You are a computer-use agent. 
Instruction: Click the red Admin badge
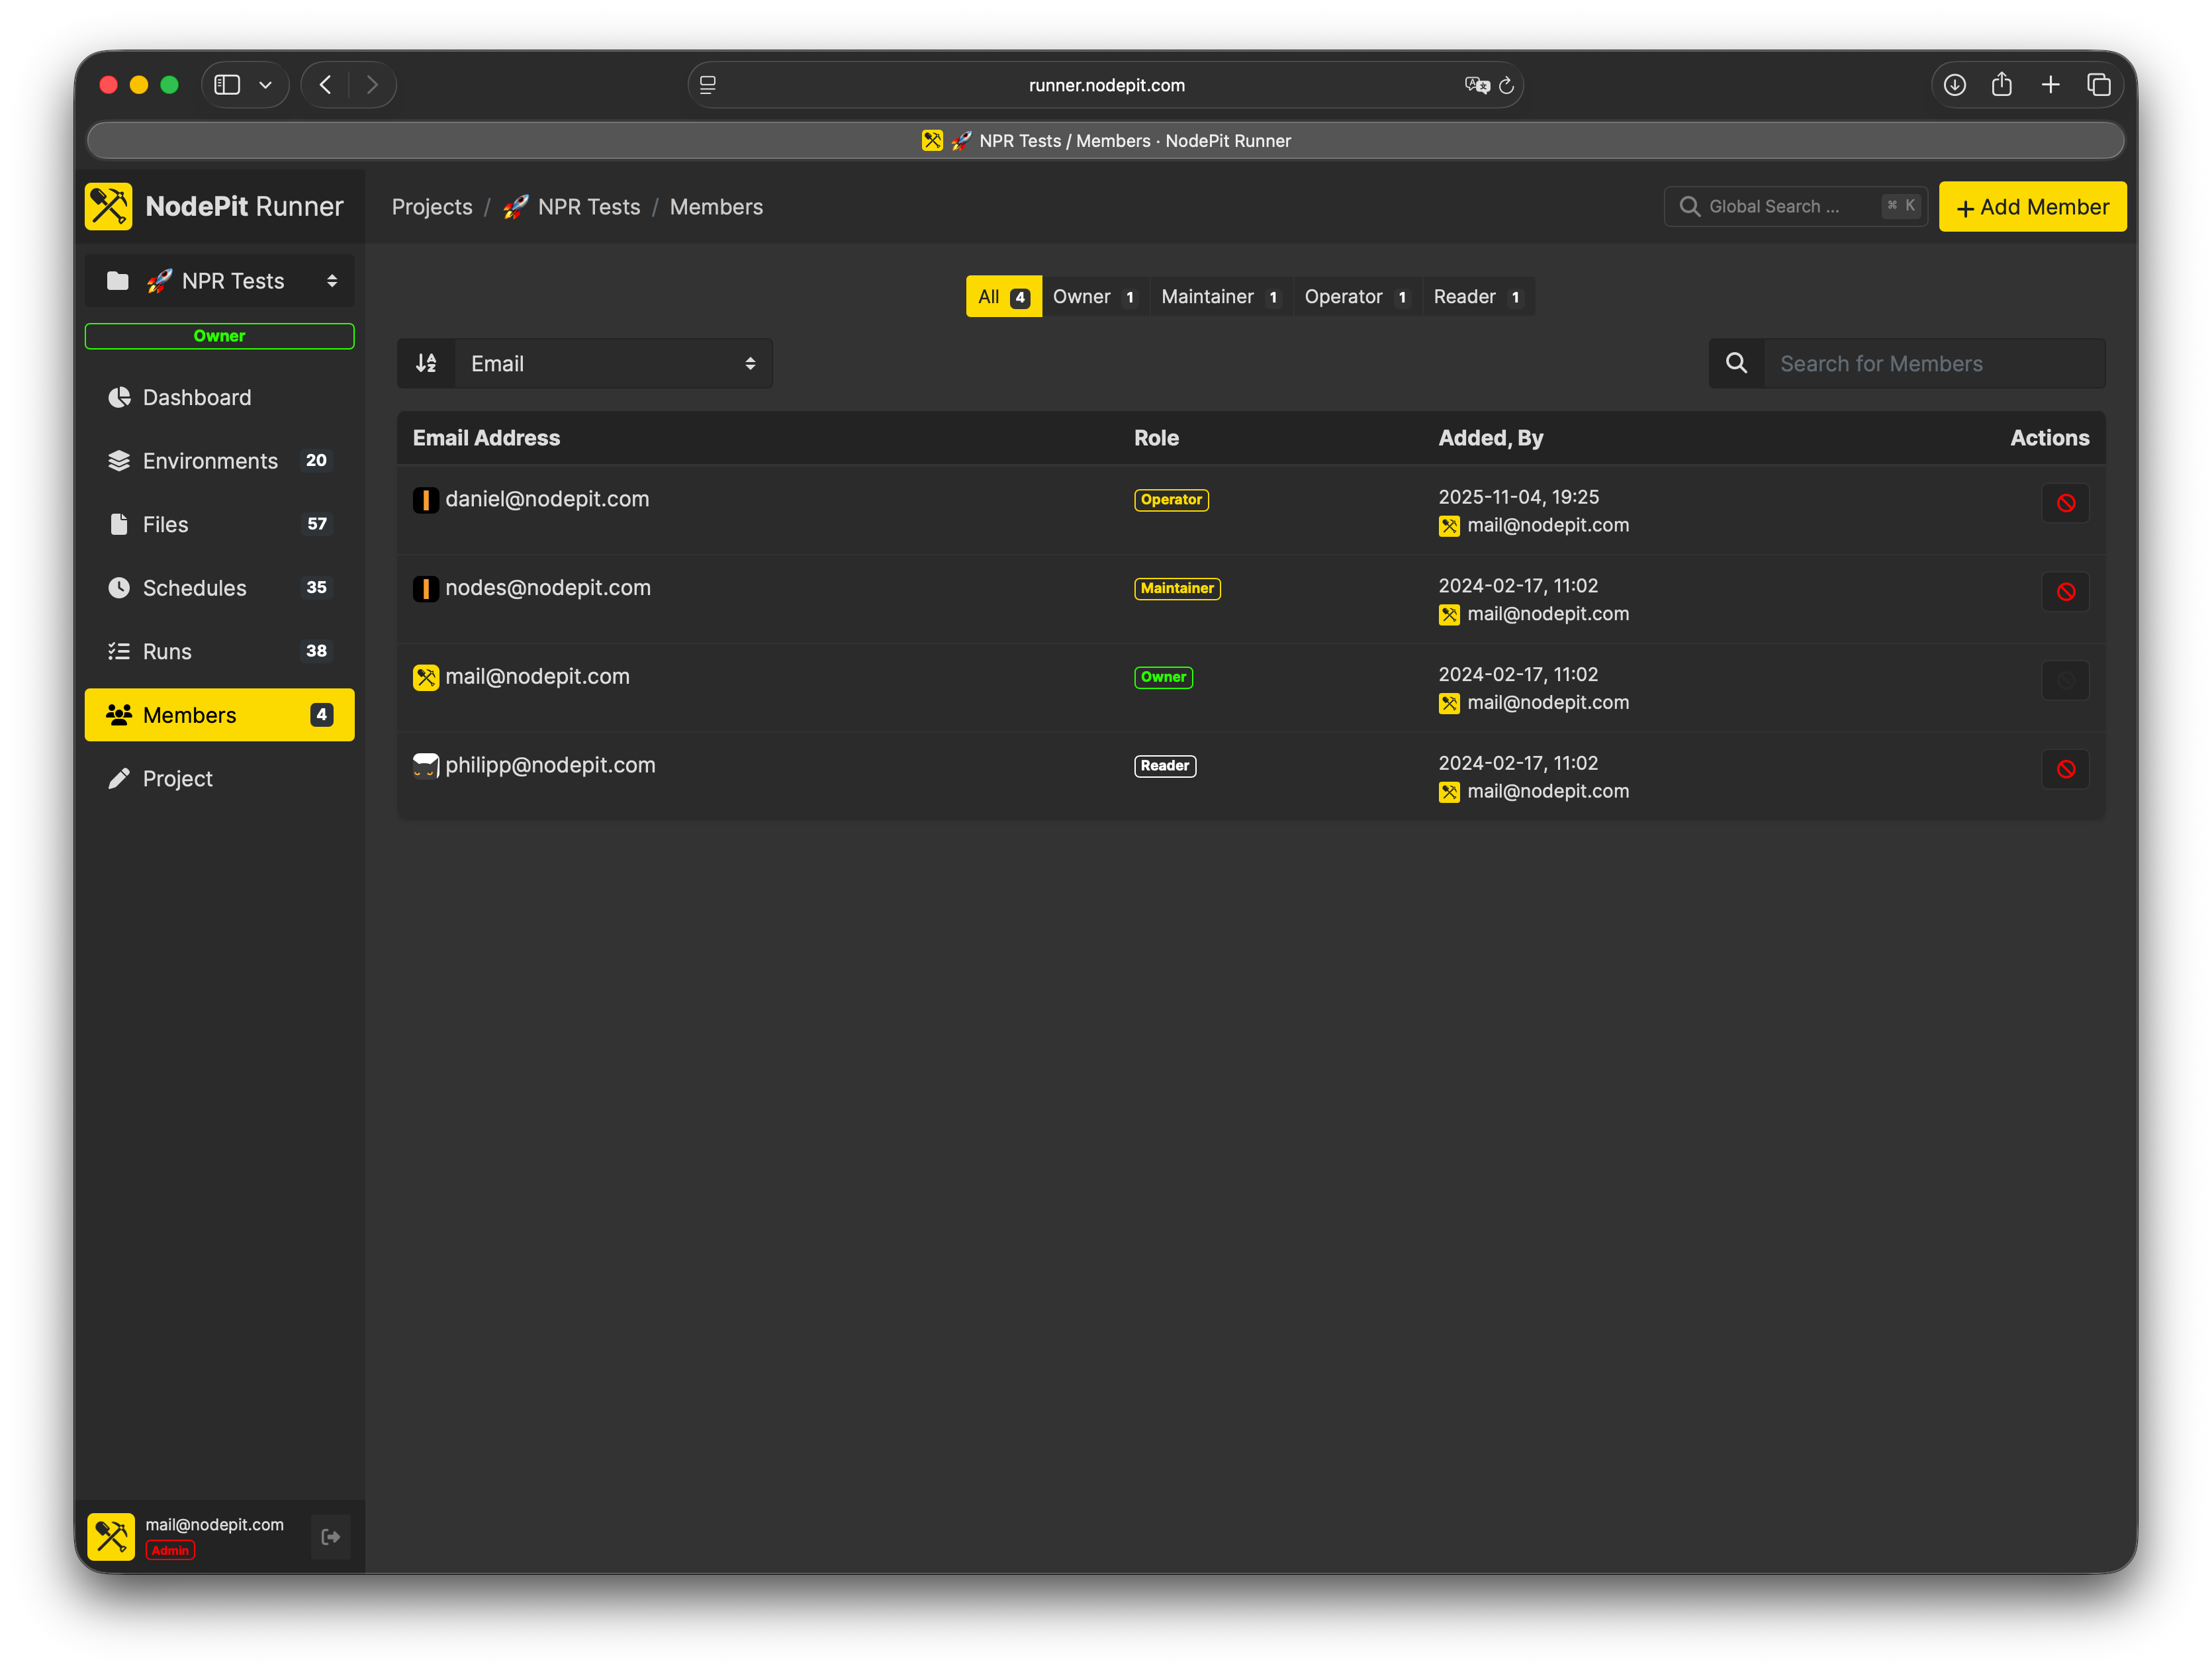click(x=170, y=1551)
